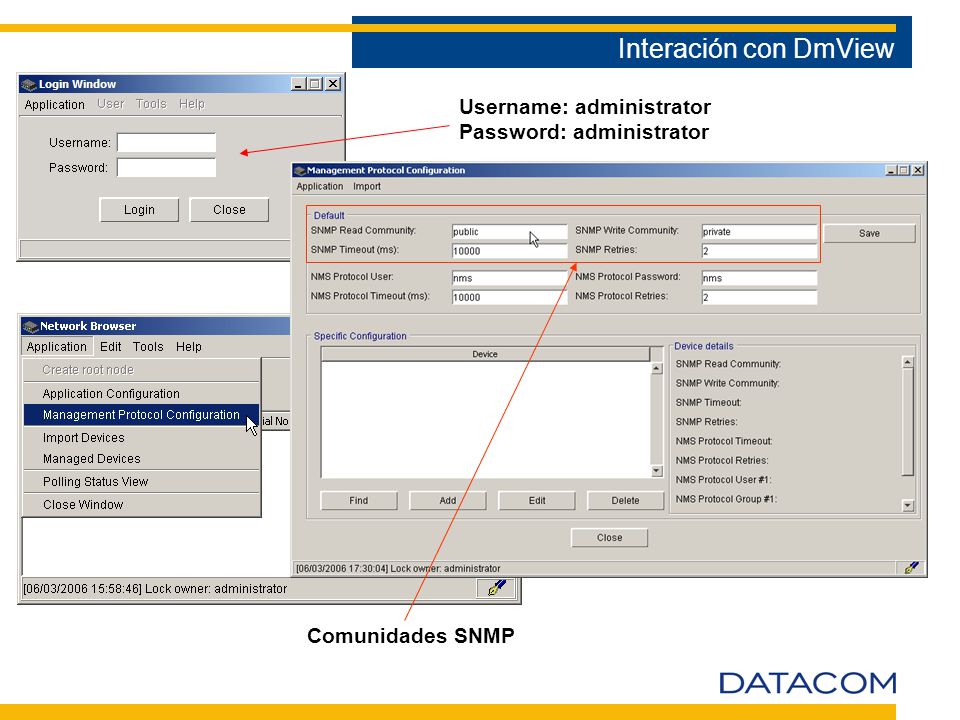Open Edit menu in Network Browser

pyautogui.click(x=110, y=347)
